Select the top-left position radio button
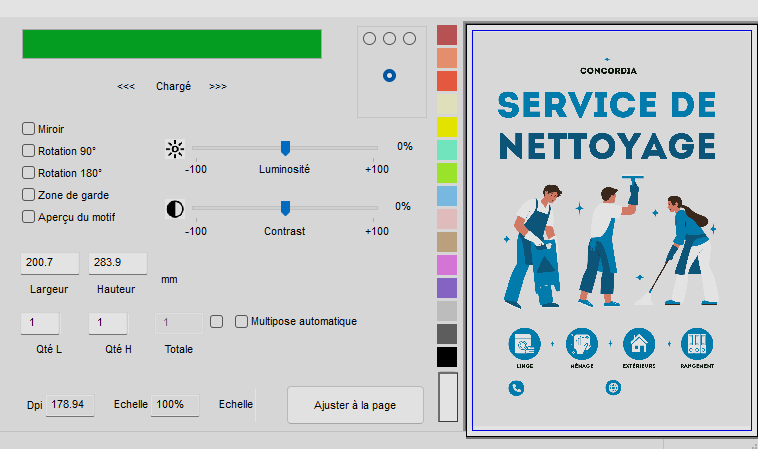 pyautogui.click(x=370, y=38)
